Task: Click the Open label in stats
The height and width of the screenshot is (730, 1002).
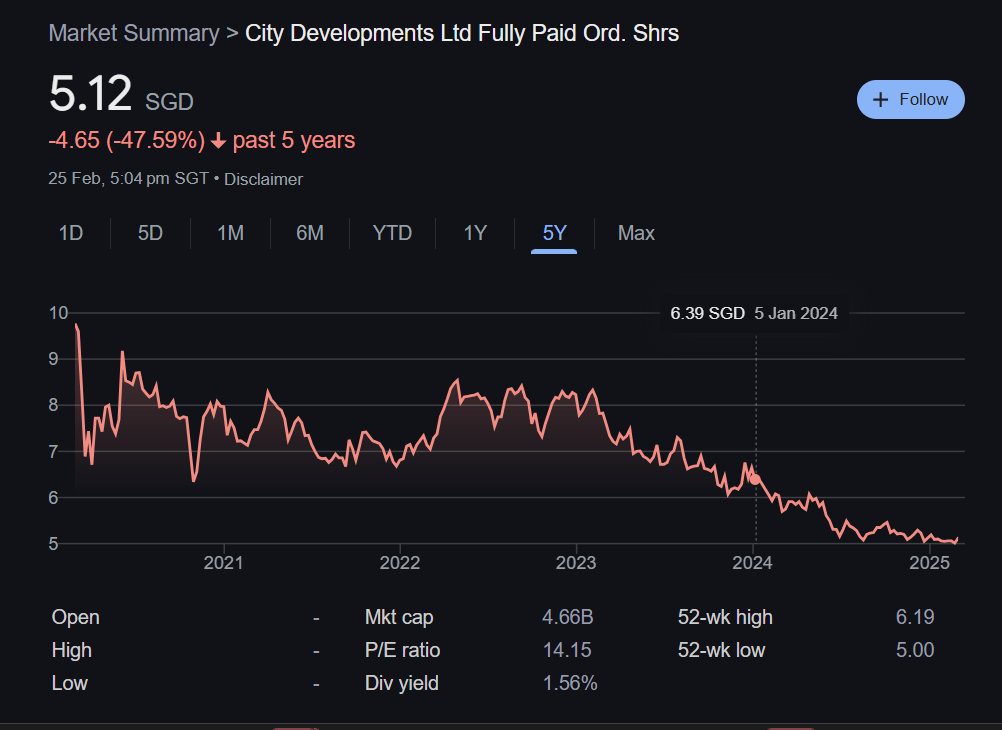Action: pyautogui.click(x=75, y=617)
